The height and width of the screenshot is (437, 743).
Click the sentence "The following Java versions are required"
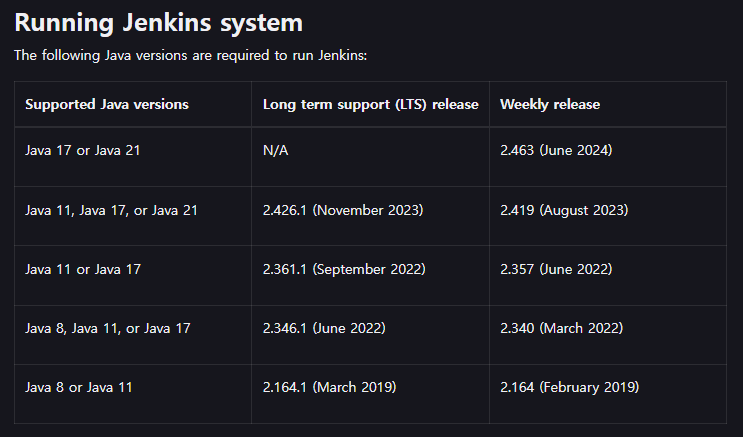coord(190,55)
